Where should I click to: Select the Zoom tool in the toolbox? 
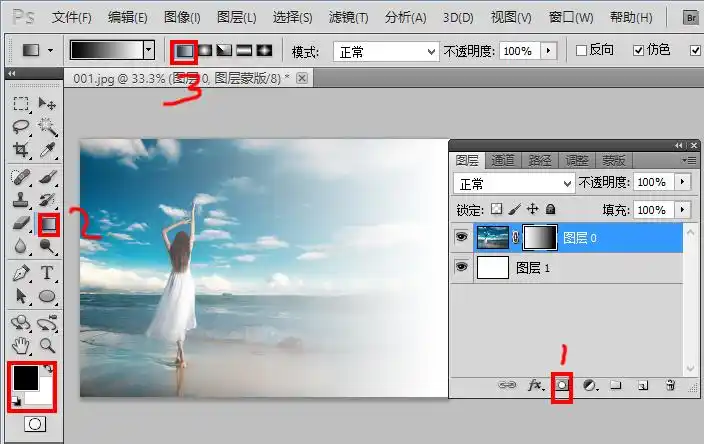click(x=47, y=345)
